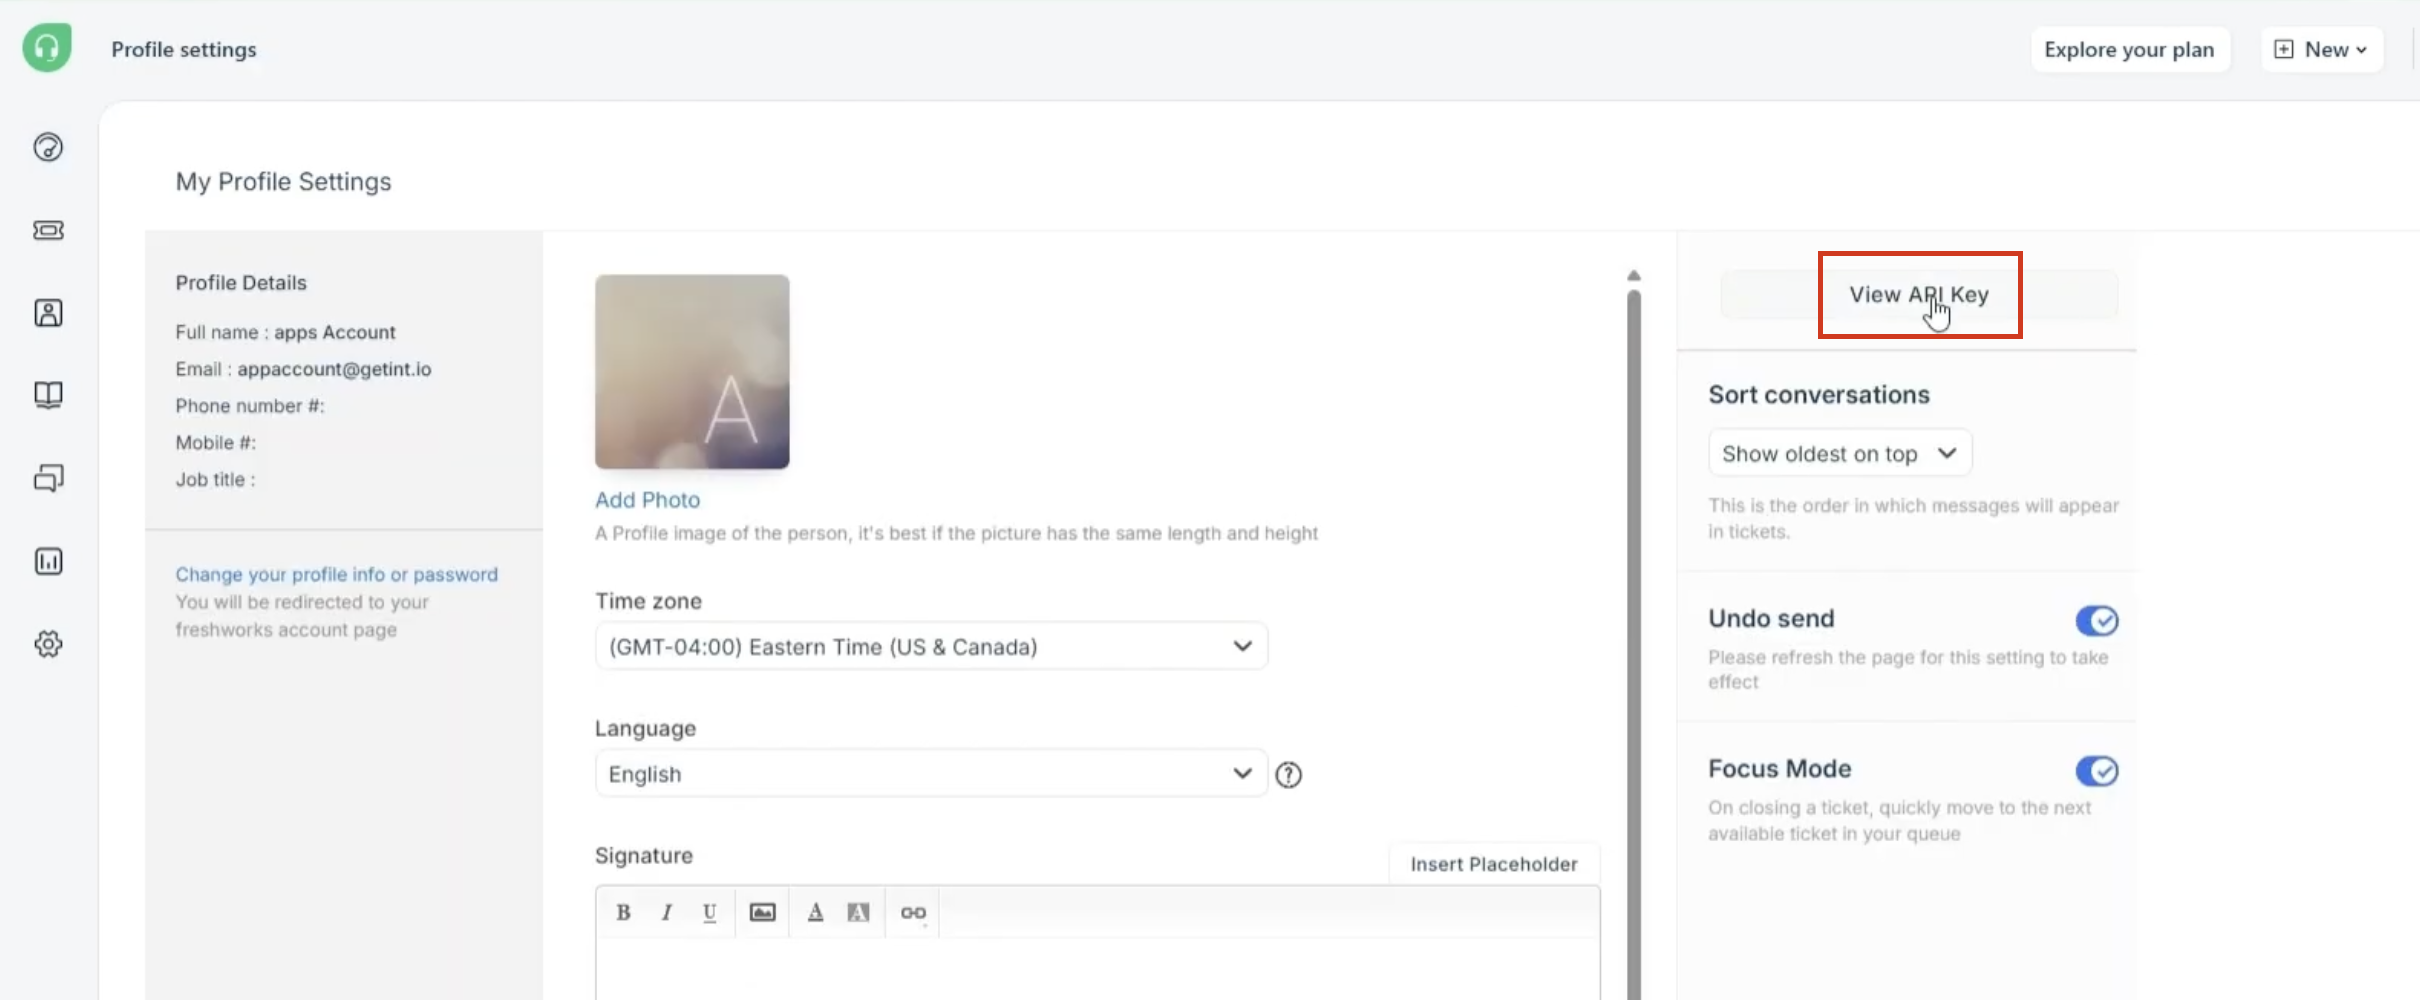Click the scroll-up arrow of profile form

click(1634, 275)
